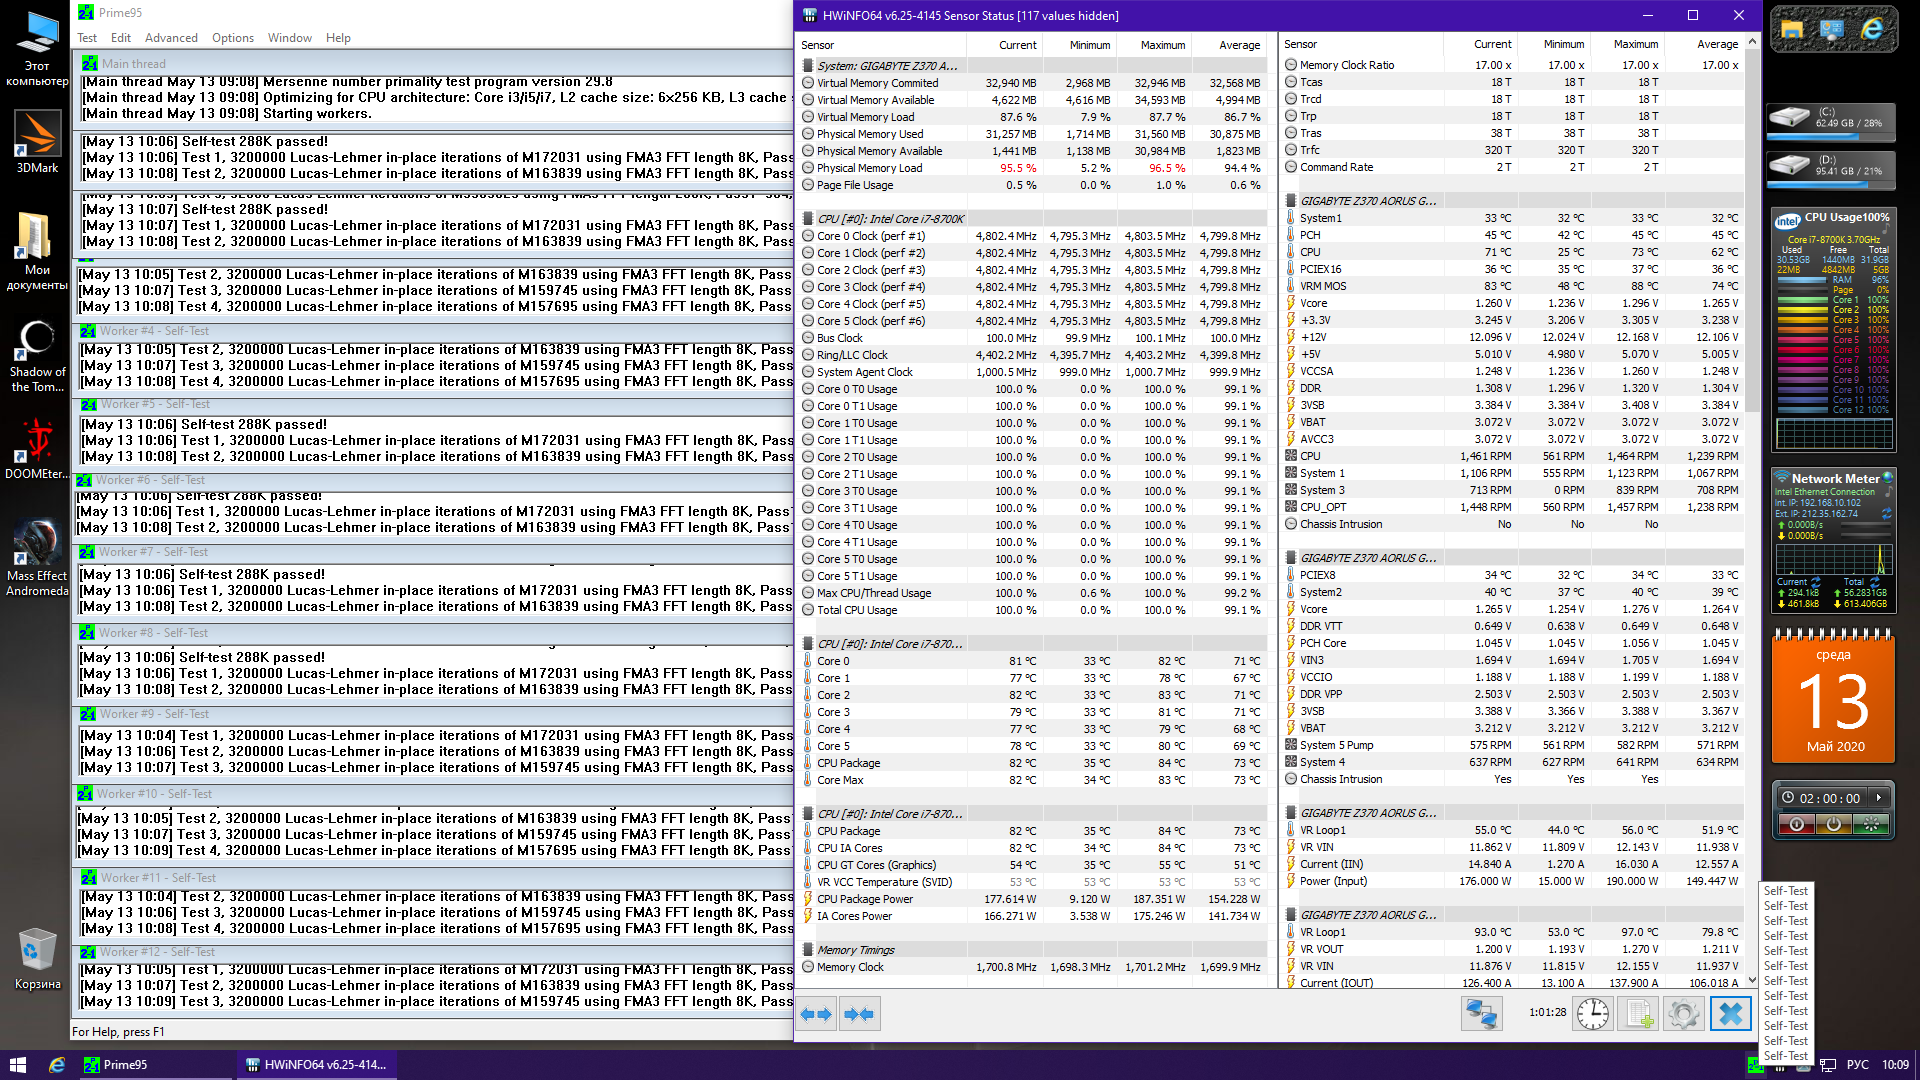Click the timer gadget play arrow
Image resolution: width=1920 pixels, height=1080 pixels.
pos(1879,798)
